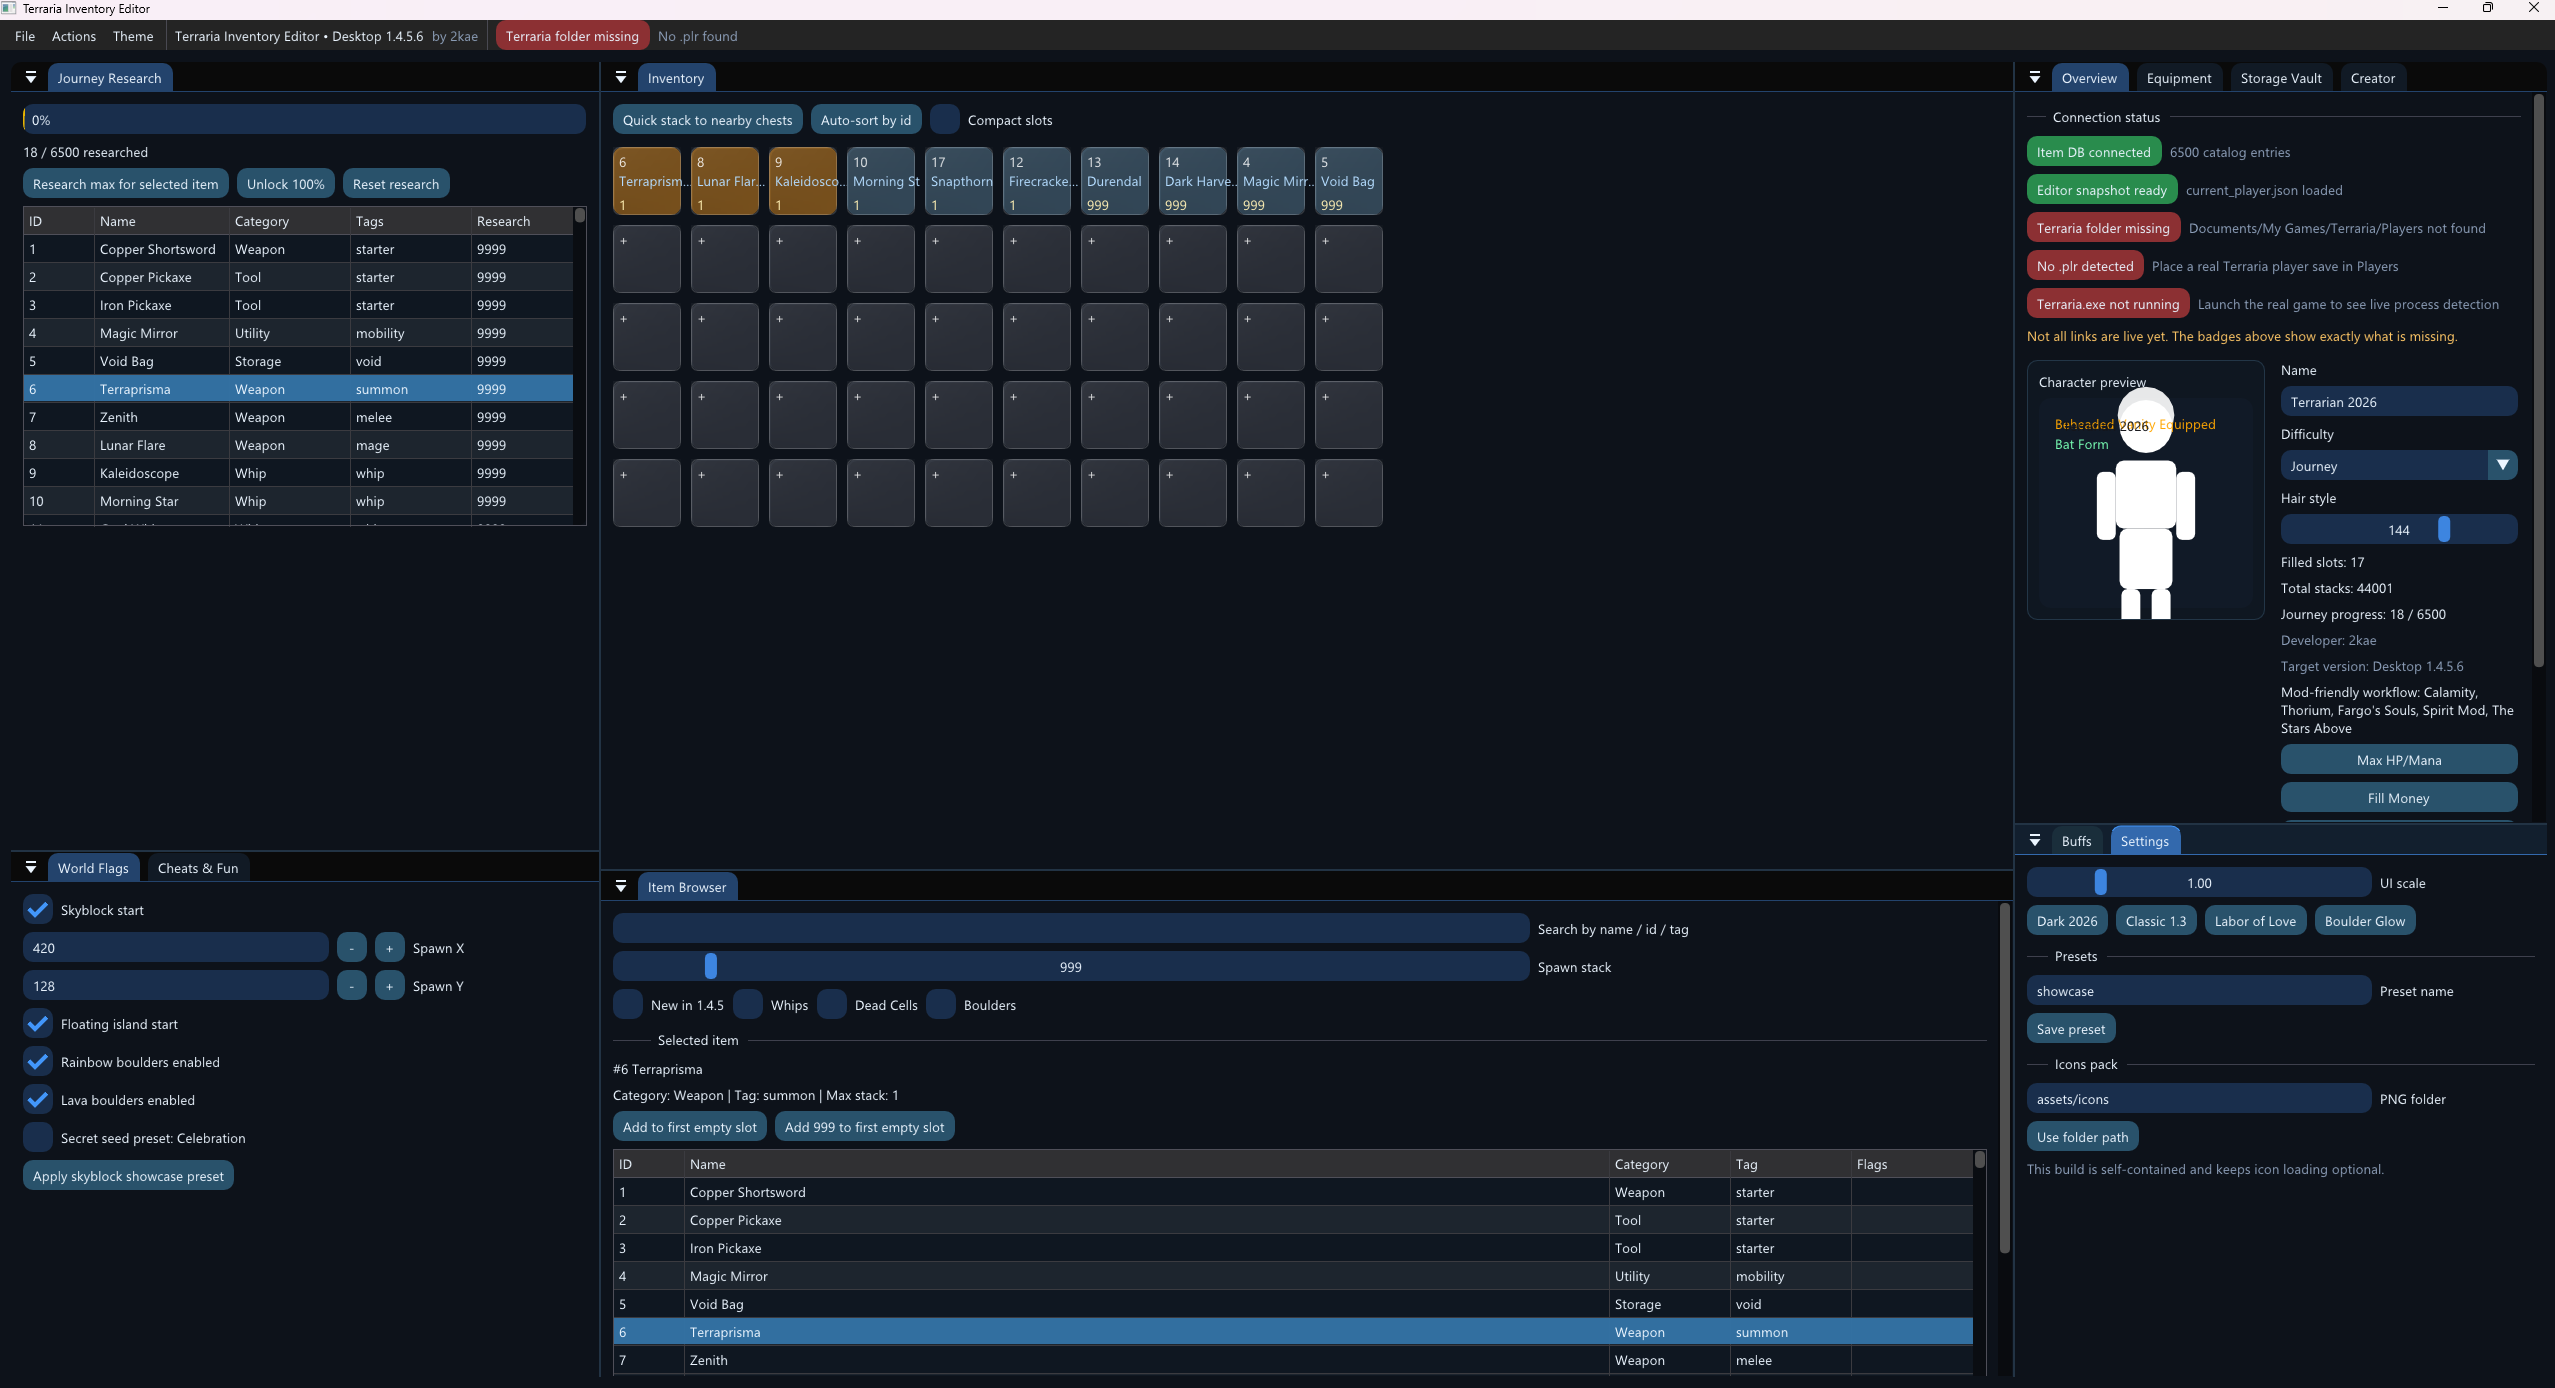Click the Add 999 to first empty slot button
Image resolution: width=2555 pixels, height=1388 pixels.
coord(863,1126)
